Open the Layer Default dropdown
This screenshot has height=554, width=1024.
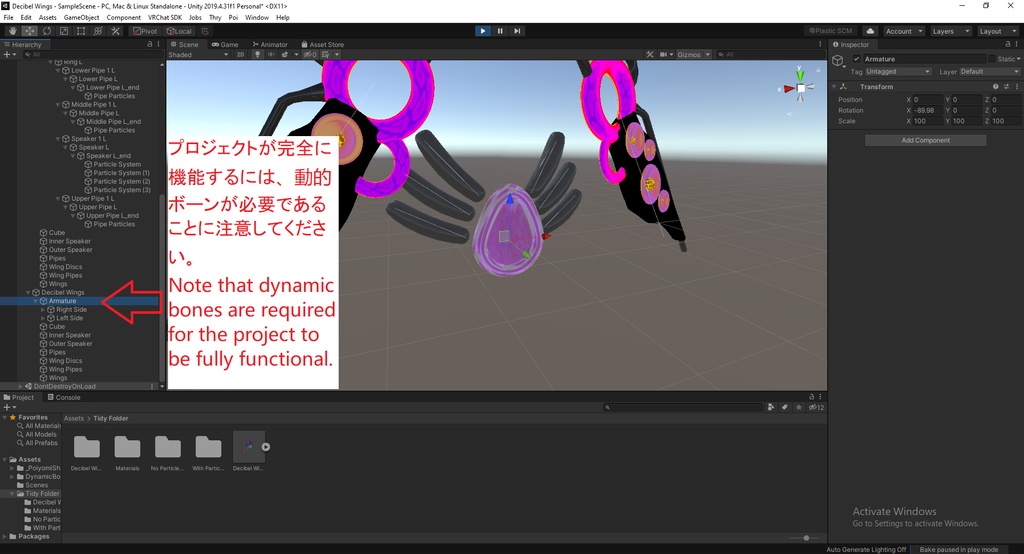[989, 71]
